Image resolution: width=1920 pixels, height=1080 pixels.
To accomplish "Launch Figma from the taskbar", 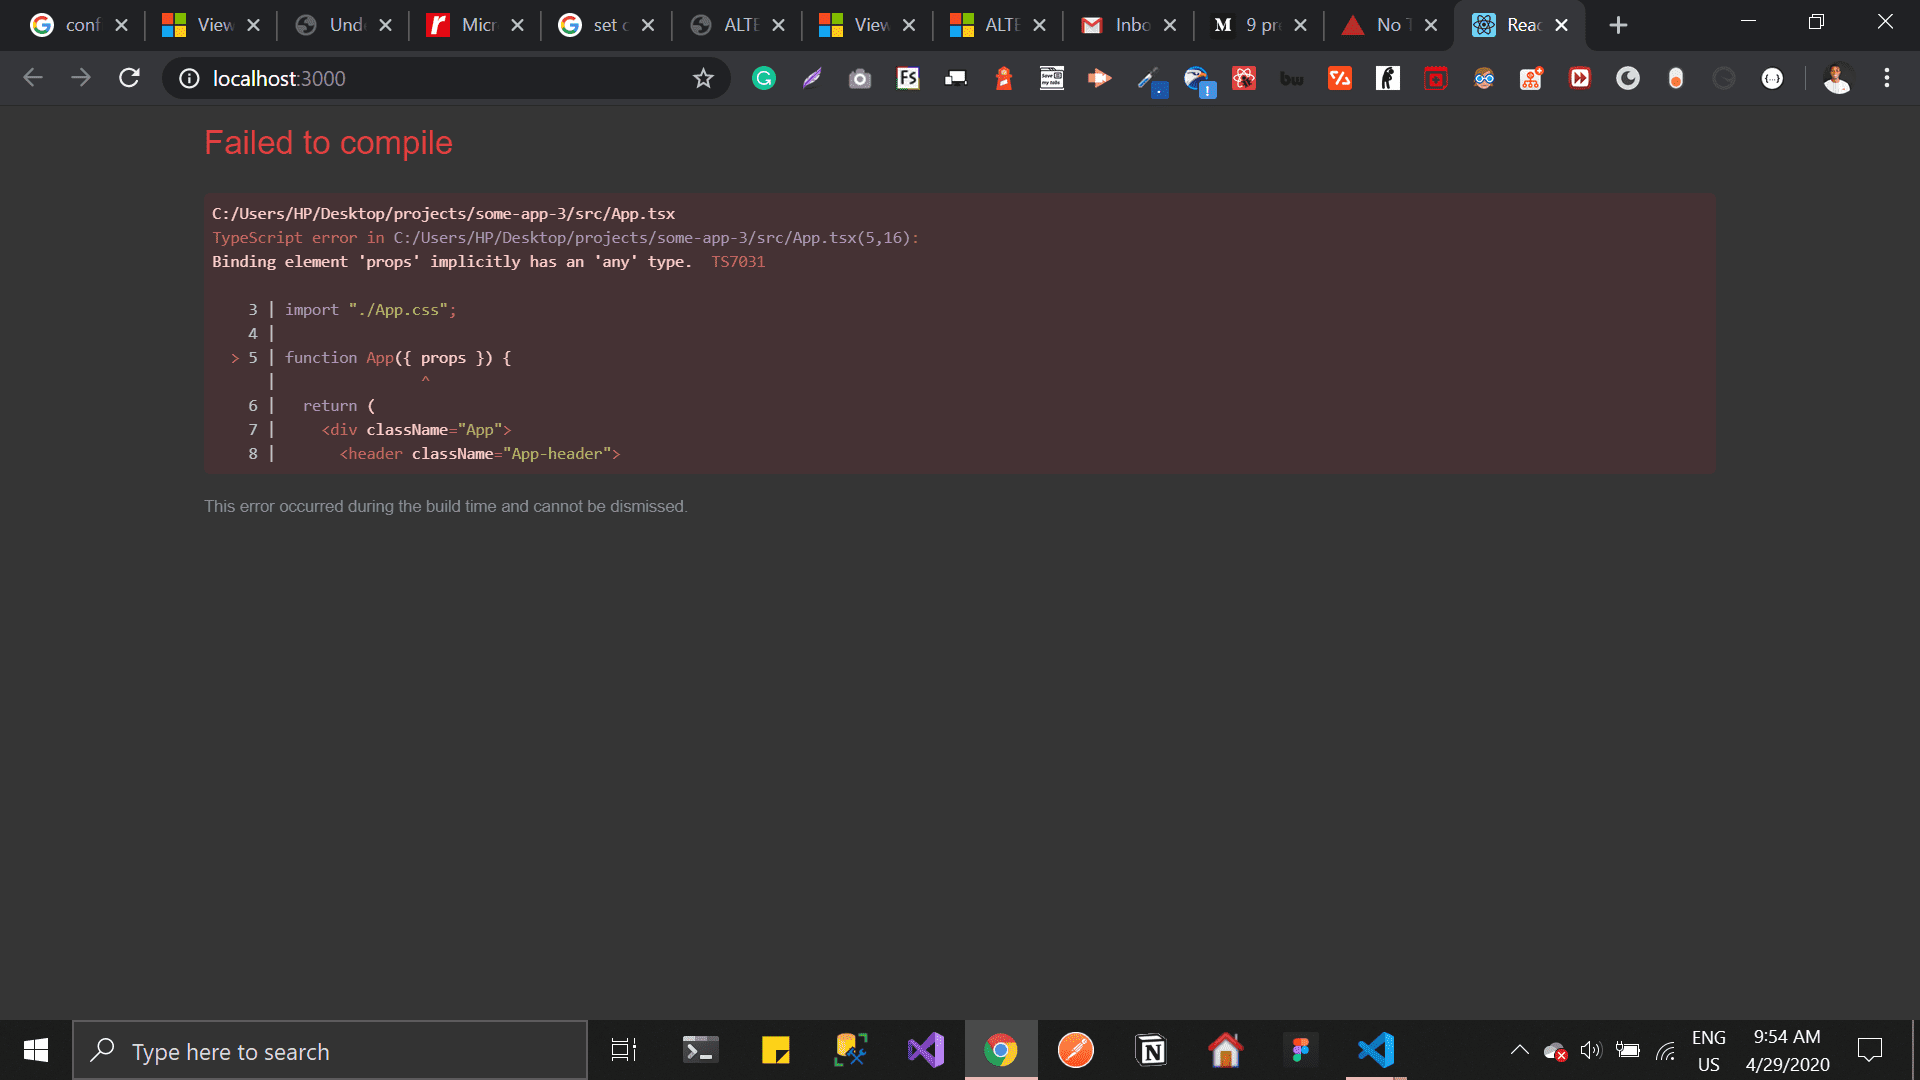I will [1300, 1050].
